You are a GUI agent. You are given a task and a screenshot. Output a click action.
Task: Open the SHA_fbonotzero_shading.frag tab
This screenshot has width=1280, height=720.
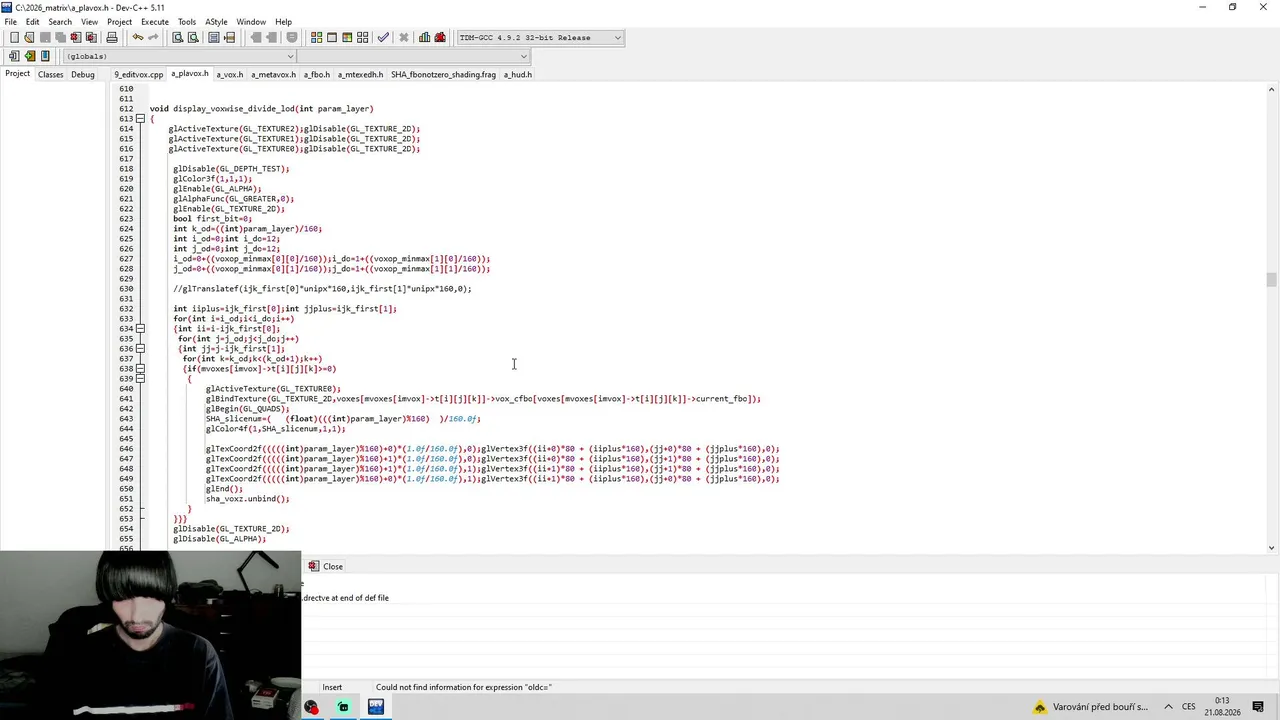point(443,74)
